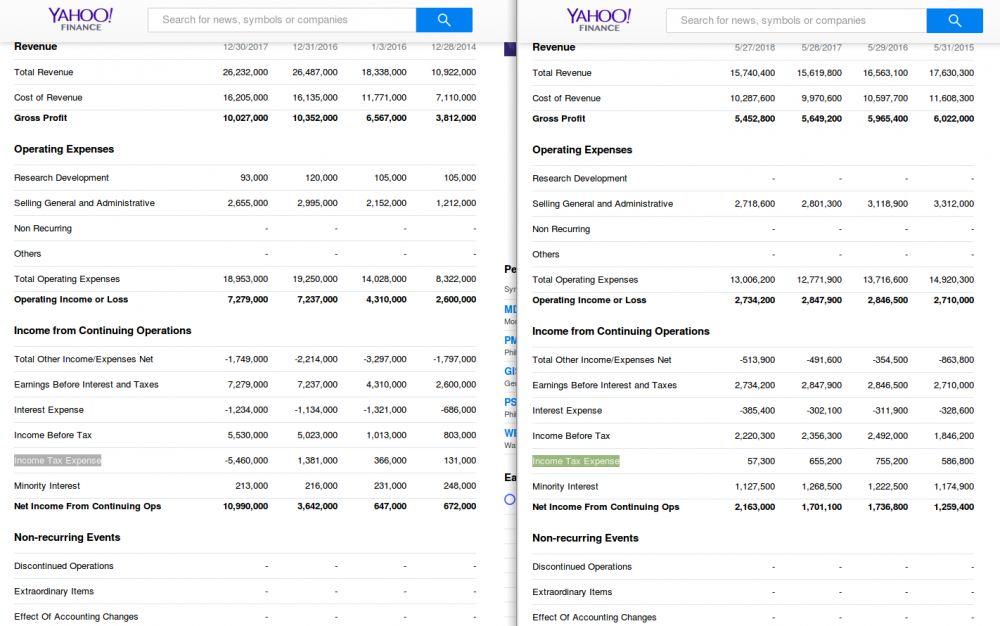Image resolution: width=1000 pixels, height=626 pixels.
Task: Click the 2,163,000 net income value
Action: click(755, 507)
